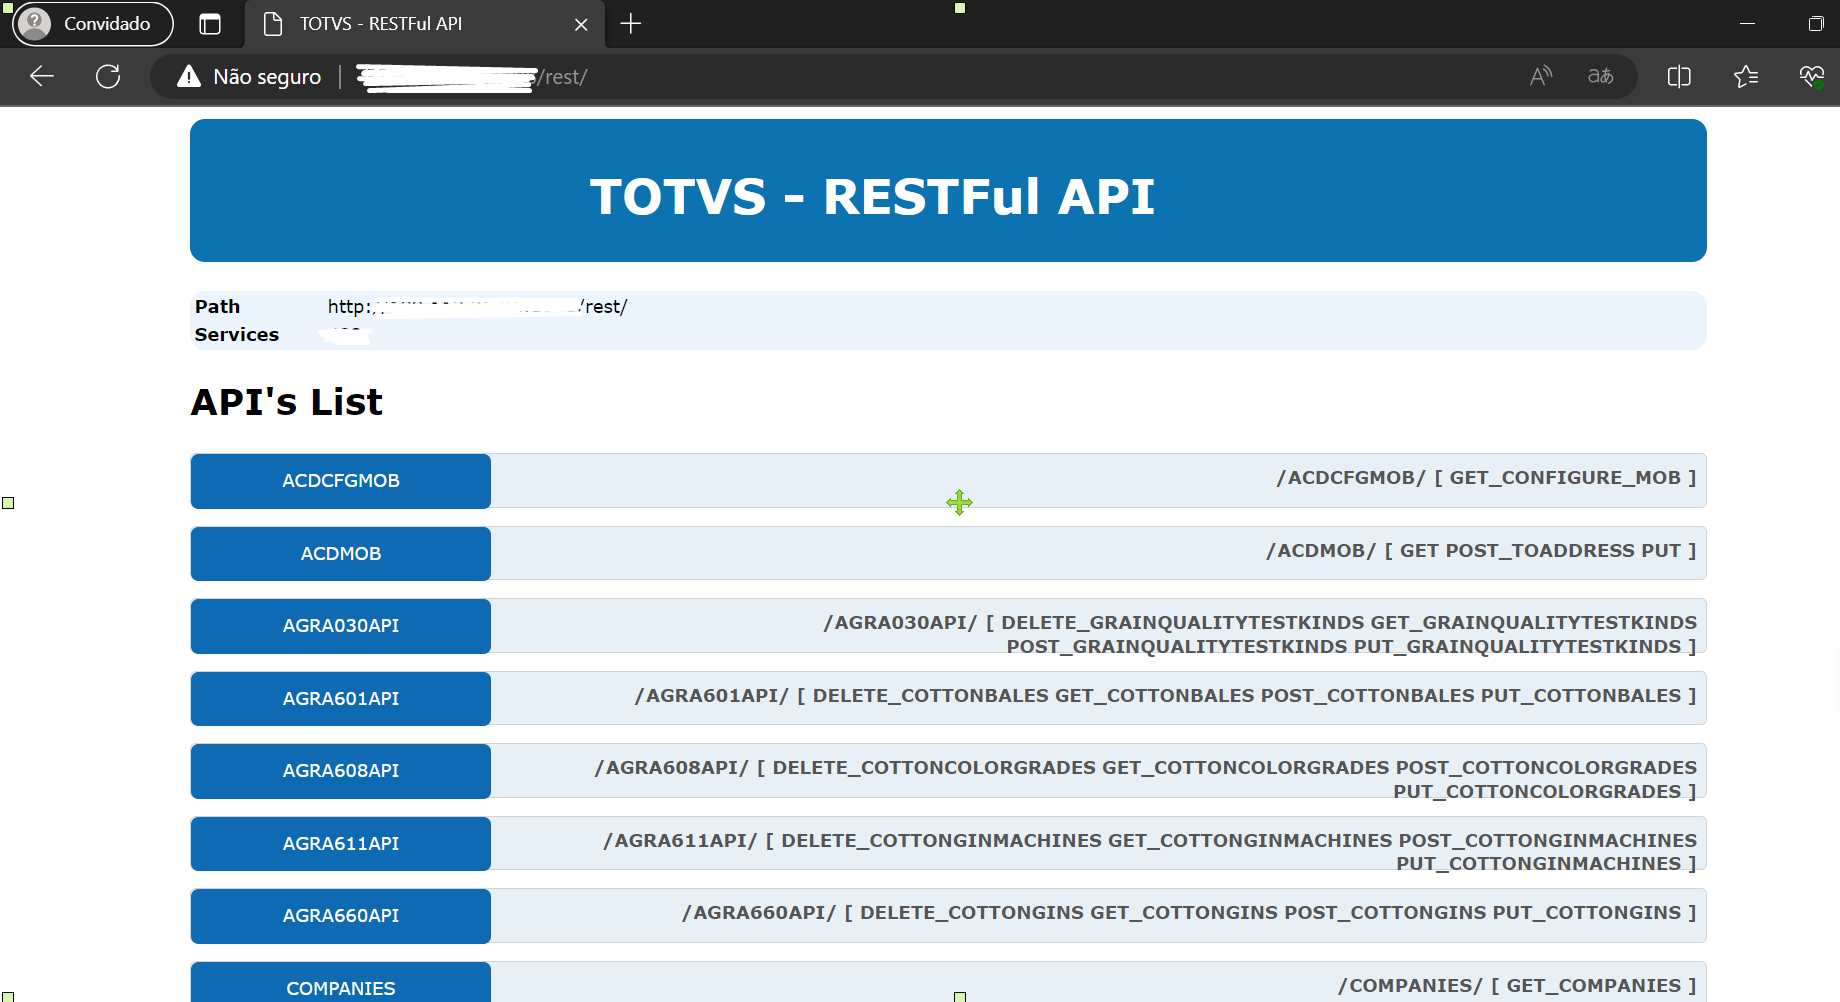Click the /AGRA608API/ COTTONCOLORGRADES methods text

pos(1145,780)
